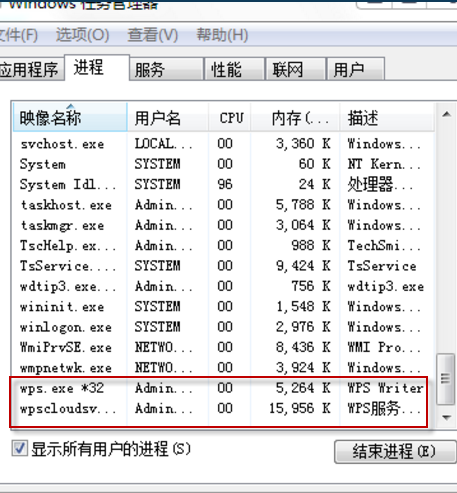This screenshot has height=493, width=457.
Task: Click the 结束进程 button
Action: pos(395,452)
